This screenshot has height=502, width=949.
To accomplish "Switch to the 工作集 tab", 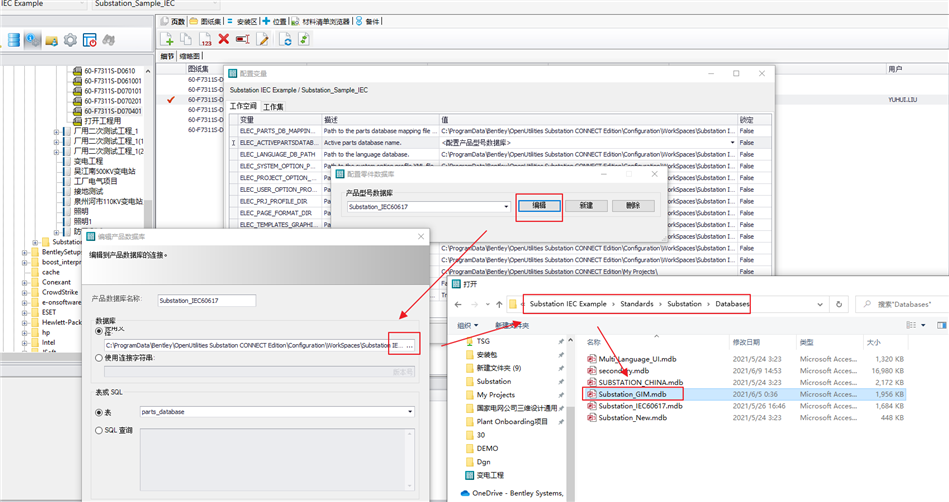I will coord(273,106).
